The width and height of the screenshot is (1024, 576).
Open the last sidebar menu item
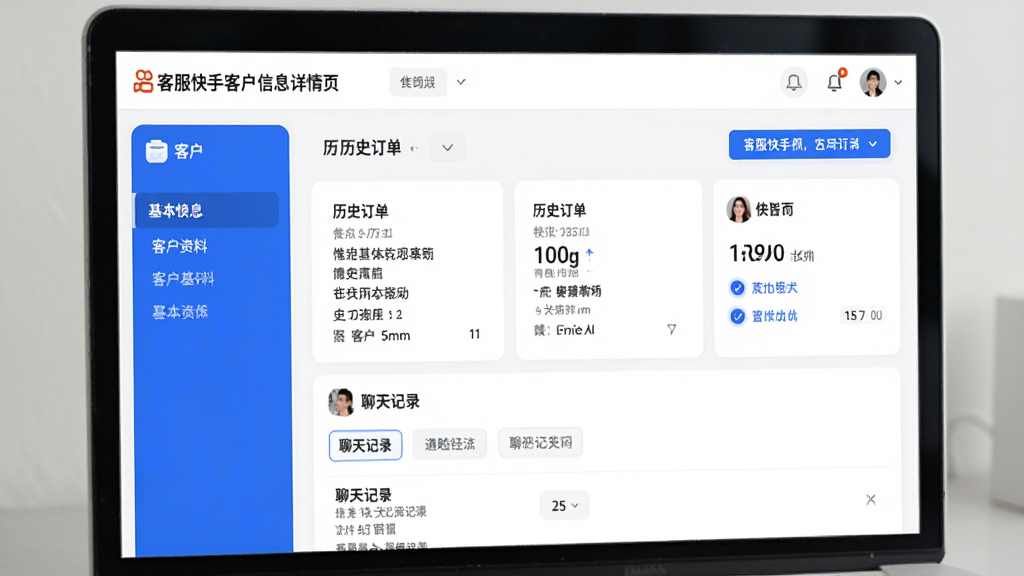(x=180, y=312)
